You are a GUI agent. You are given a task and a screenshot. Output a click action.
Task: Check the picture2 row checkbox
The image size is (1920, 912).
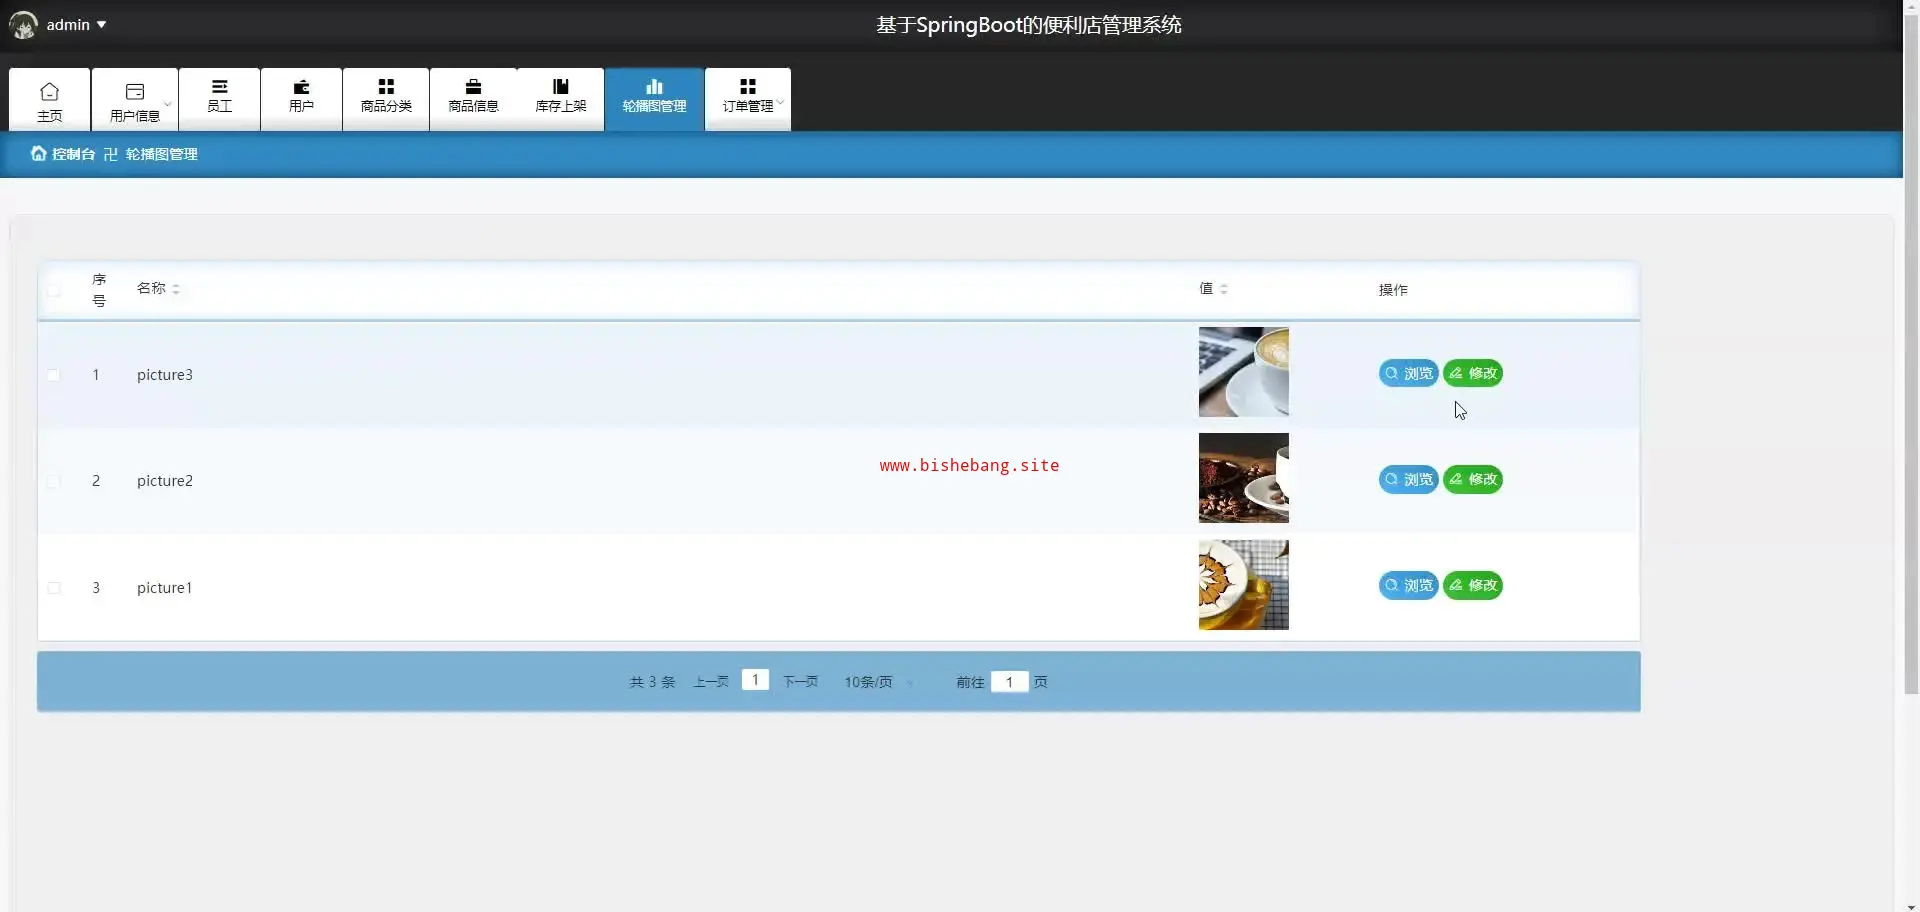(x=54, y=481)
